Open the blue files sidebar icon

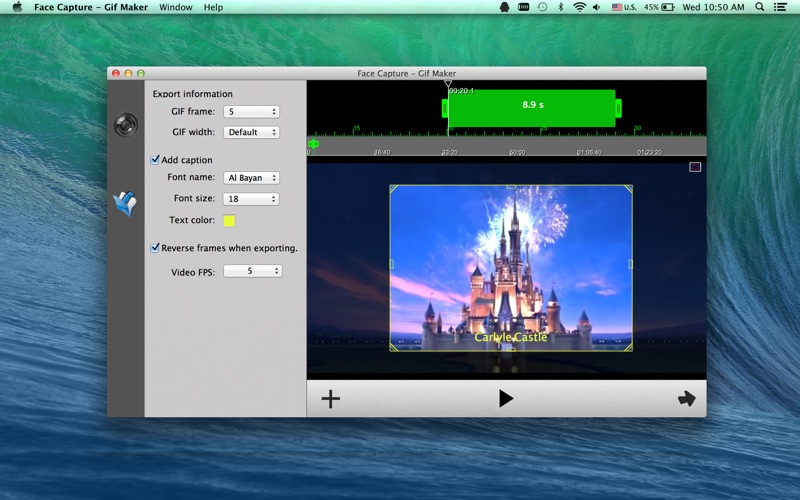pyautogui.click(x=125, y=204)
